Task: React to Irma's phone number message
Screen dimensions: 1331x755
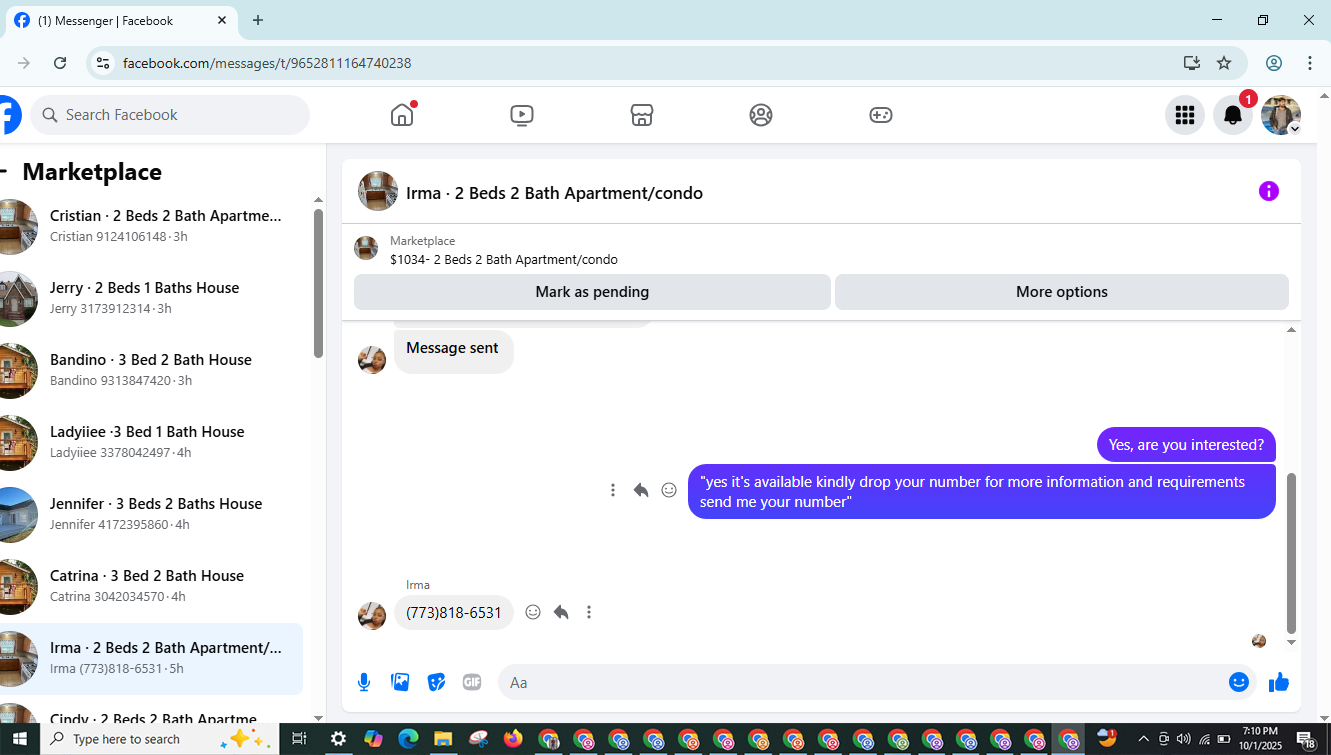Action: tap(533, 612)
